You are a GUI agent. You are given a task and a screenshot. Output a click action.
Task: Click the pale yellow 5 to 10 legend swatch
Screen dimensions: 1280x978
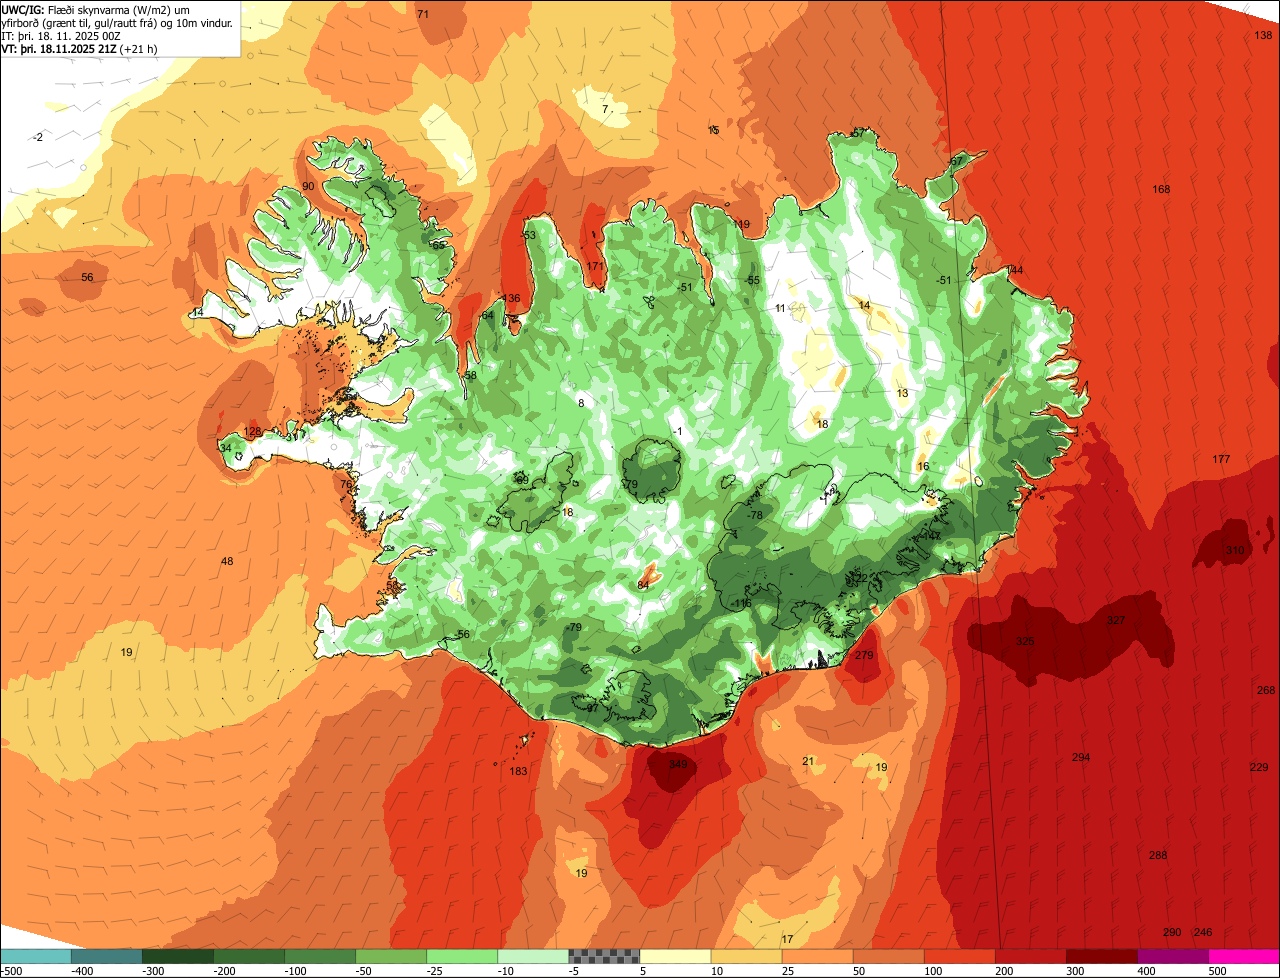(x=675, y=956)
